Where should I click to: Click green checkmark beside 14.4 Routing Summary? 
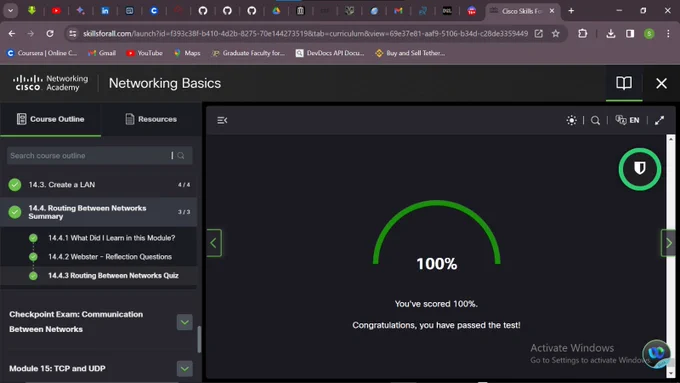(x=15, y=212)
